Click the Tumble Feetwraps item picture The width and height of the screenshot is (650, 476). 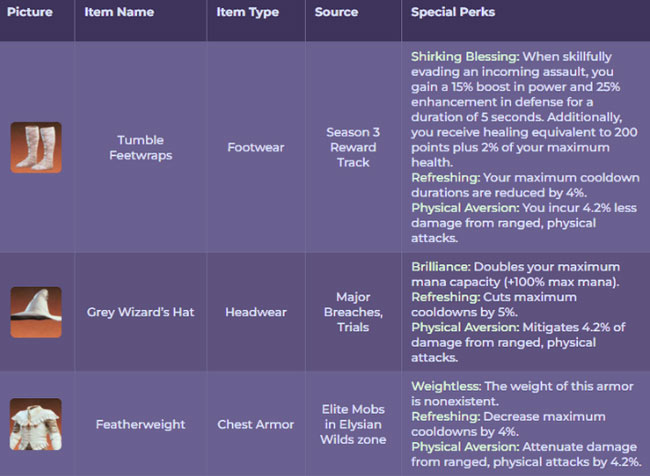click(x=36, y=147)
